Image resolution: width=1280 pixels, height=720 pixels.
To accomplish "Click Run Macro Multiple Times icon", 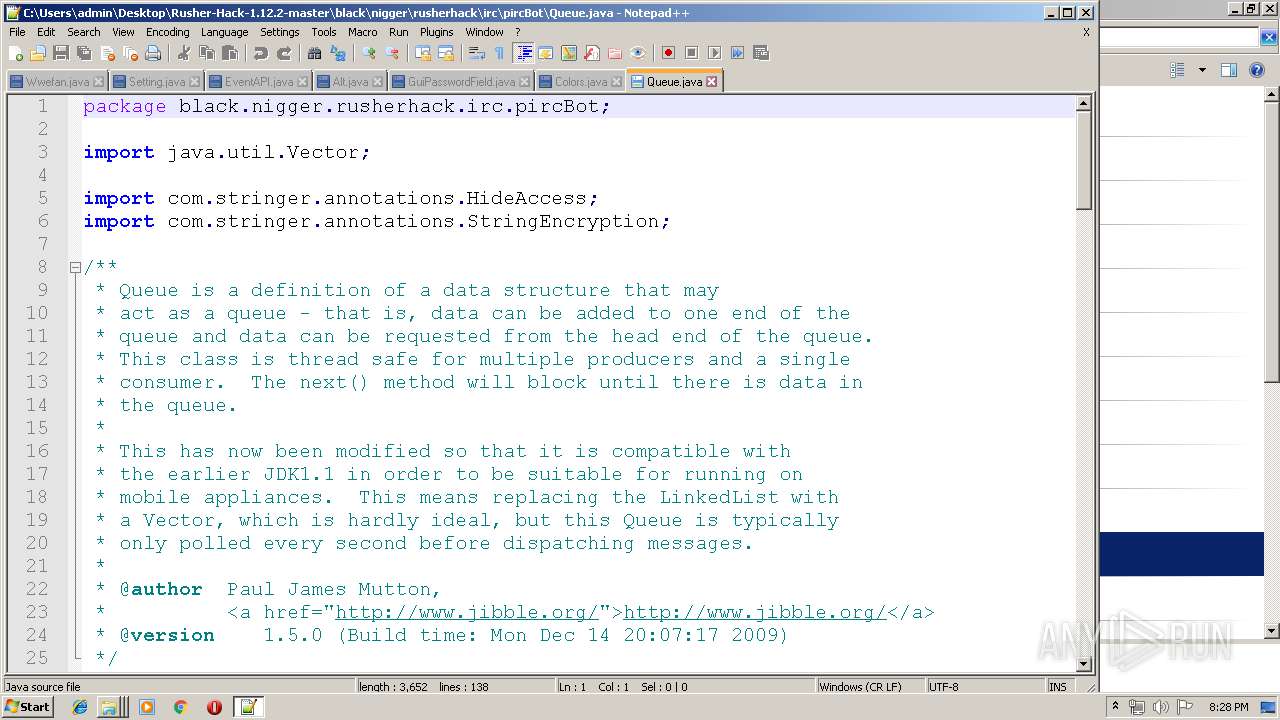I will point(737,53).
